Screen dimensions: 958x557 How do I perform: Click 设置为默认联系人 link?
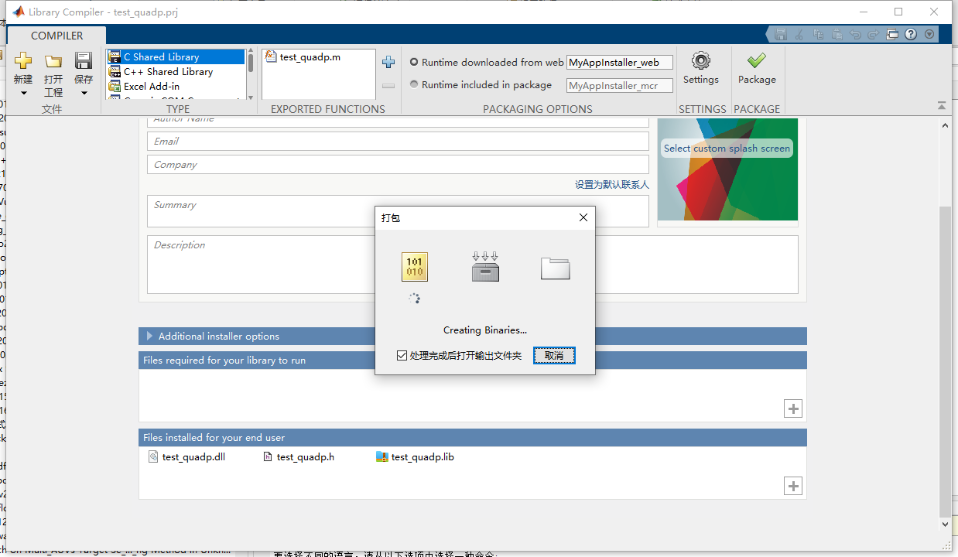(x=611, y=185)
